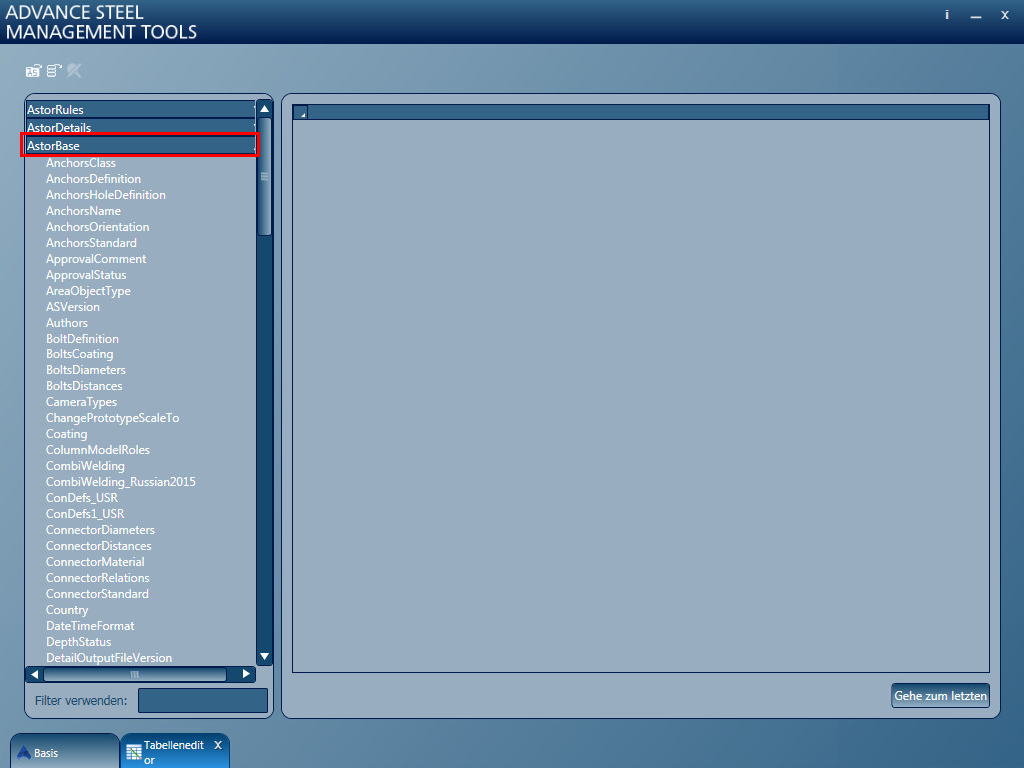Select the CombiWelding table

coord(85,466)
